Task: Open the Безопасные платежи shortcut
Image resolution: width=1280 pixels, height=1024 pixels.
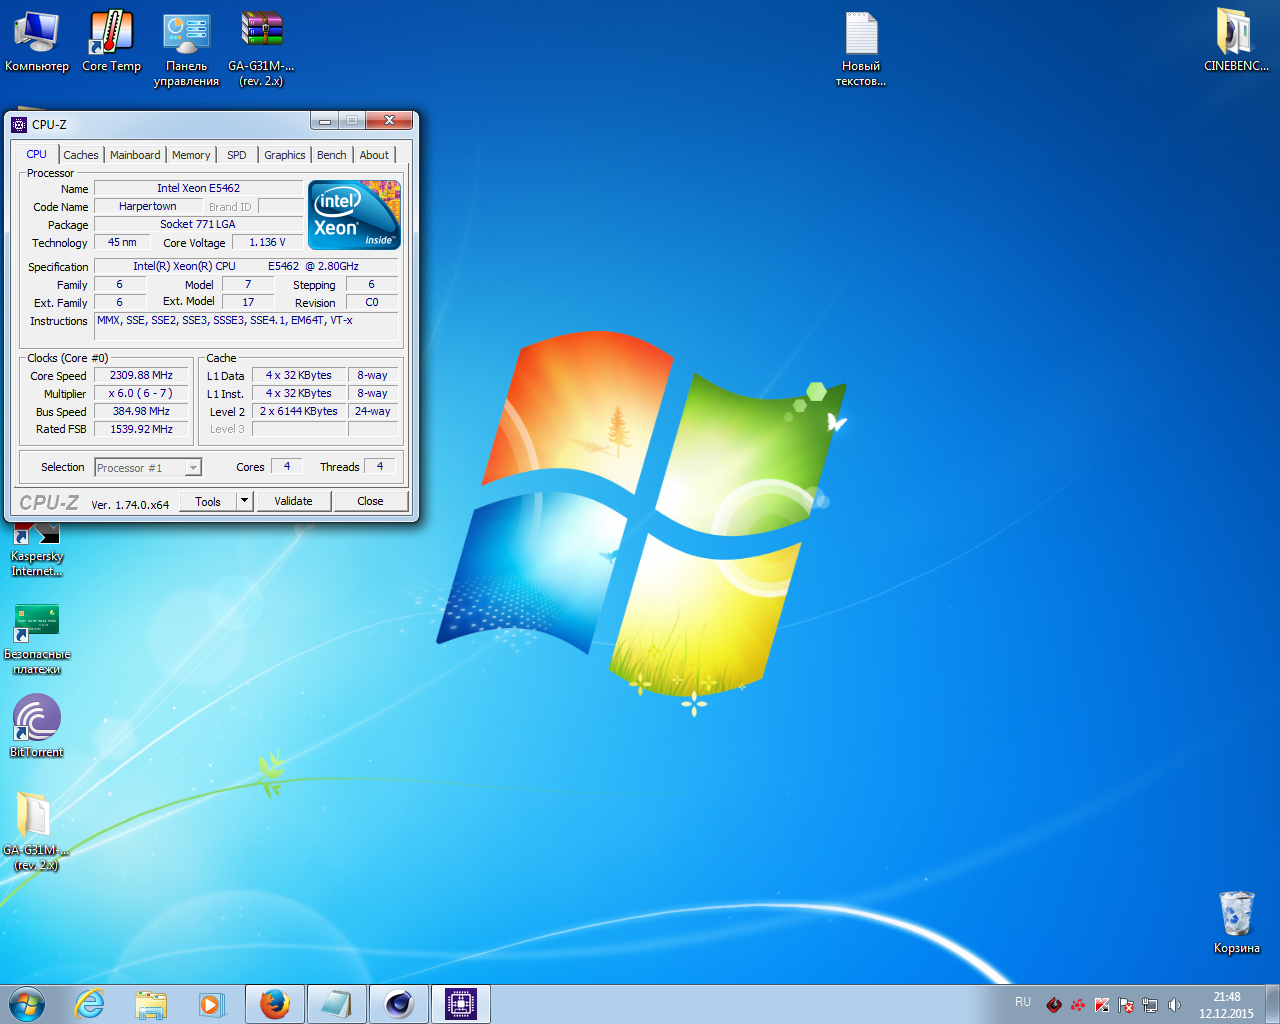Action: (x=37, y=640)
